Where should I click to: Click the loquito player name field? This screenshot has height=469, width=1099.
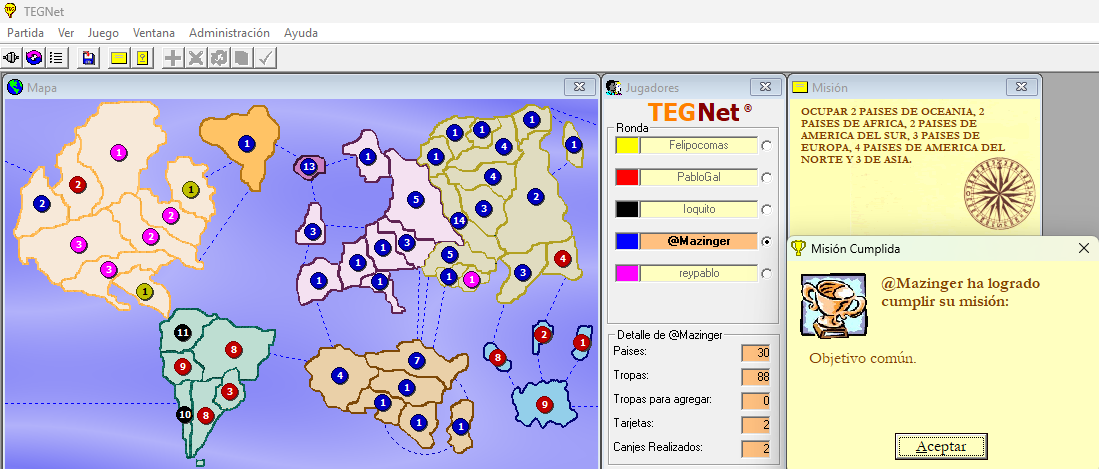click(698, 210)
